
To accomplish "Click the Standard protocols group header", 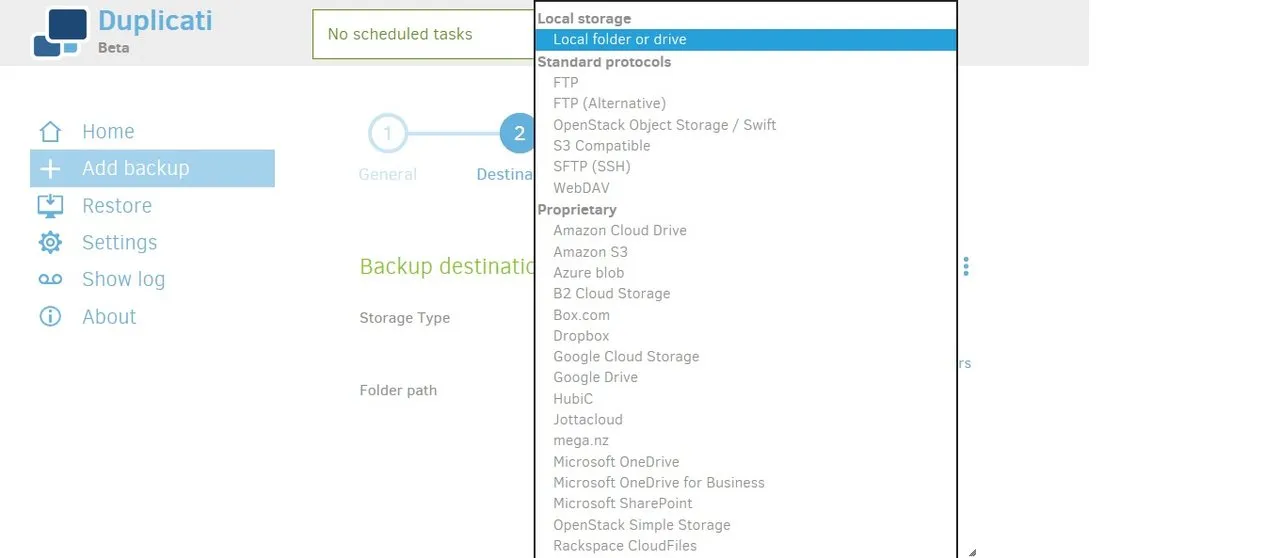I will click(x=604, y=61).
